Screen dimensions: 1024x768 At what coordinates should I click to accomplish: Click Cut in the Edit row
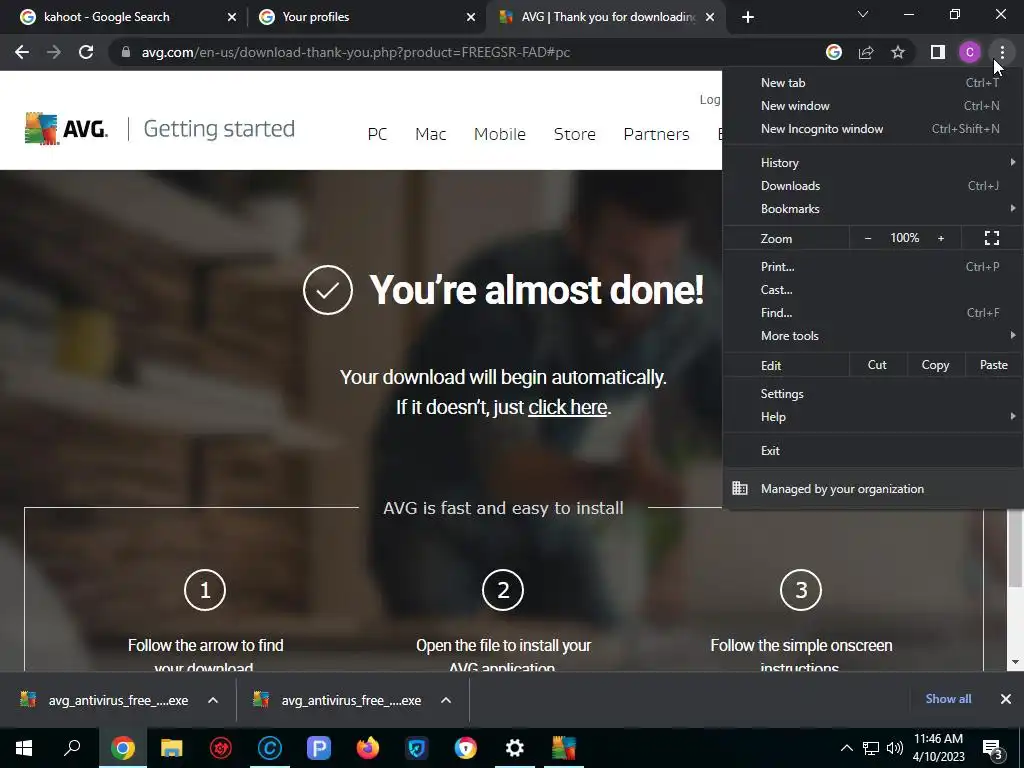pos(878,365)
